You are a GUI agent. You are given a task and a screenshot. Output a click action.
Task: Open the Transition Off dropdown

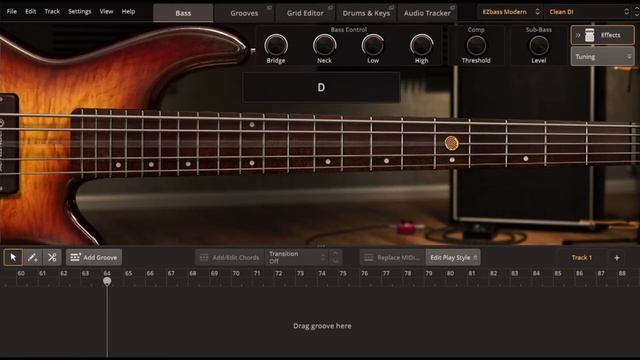297,257
